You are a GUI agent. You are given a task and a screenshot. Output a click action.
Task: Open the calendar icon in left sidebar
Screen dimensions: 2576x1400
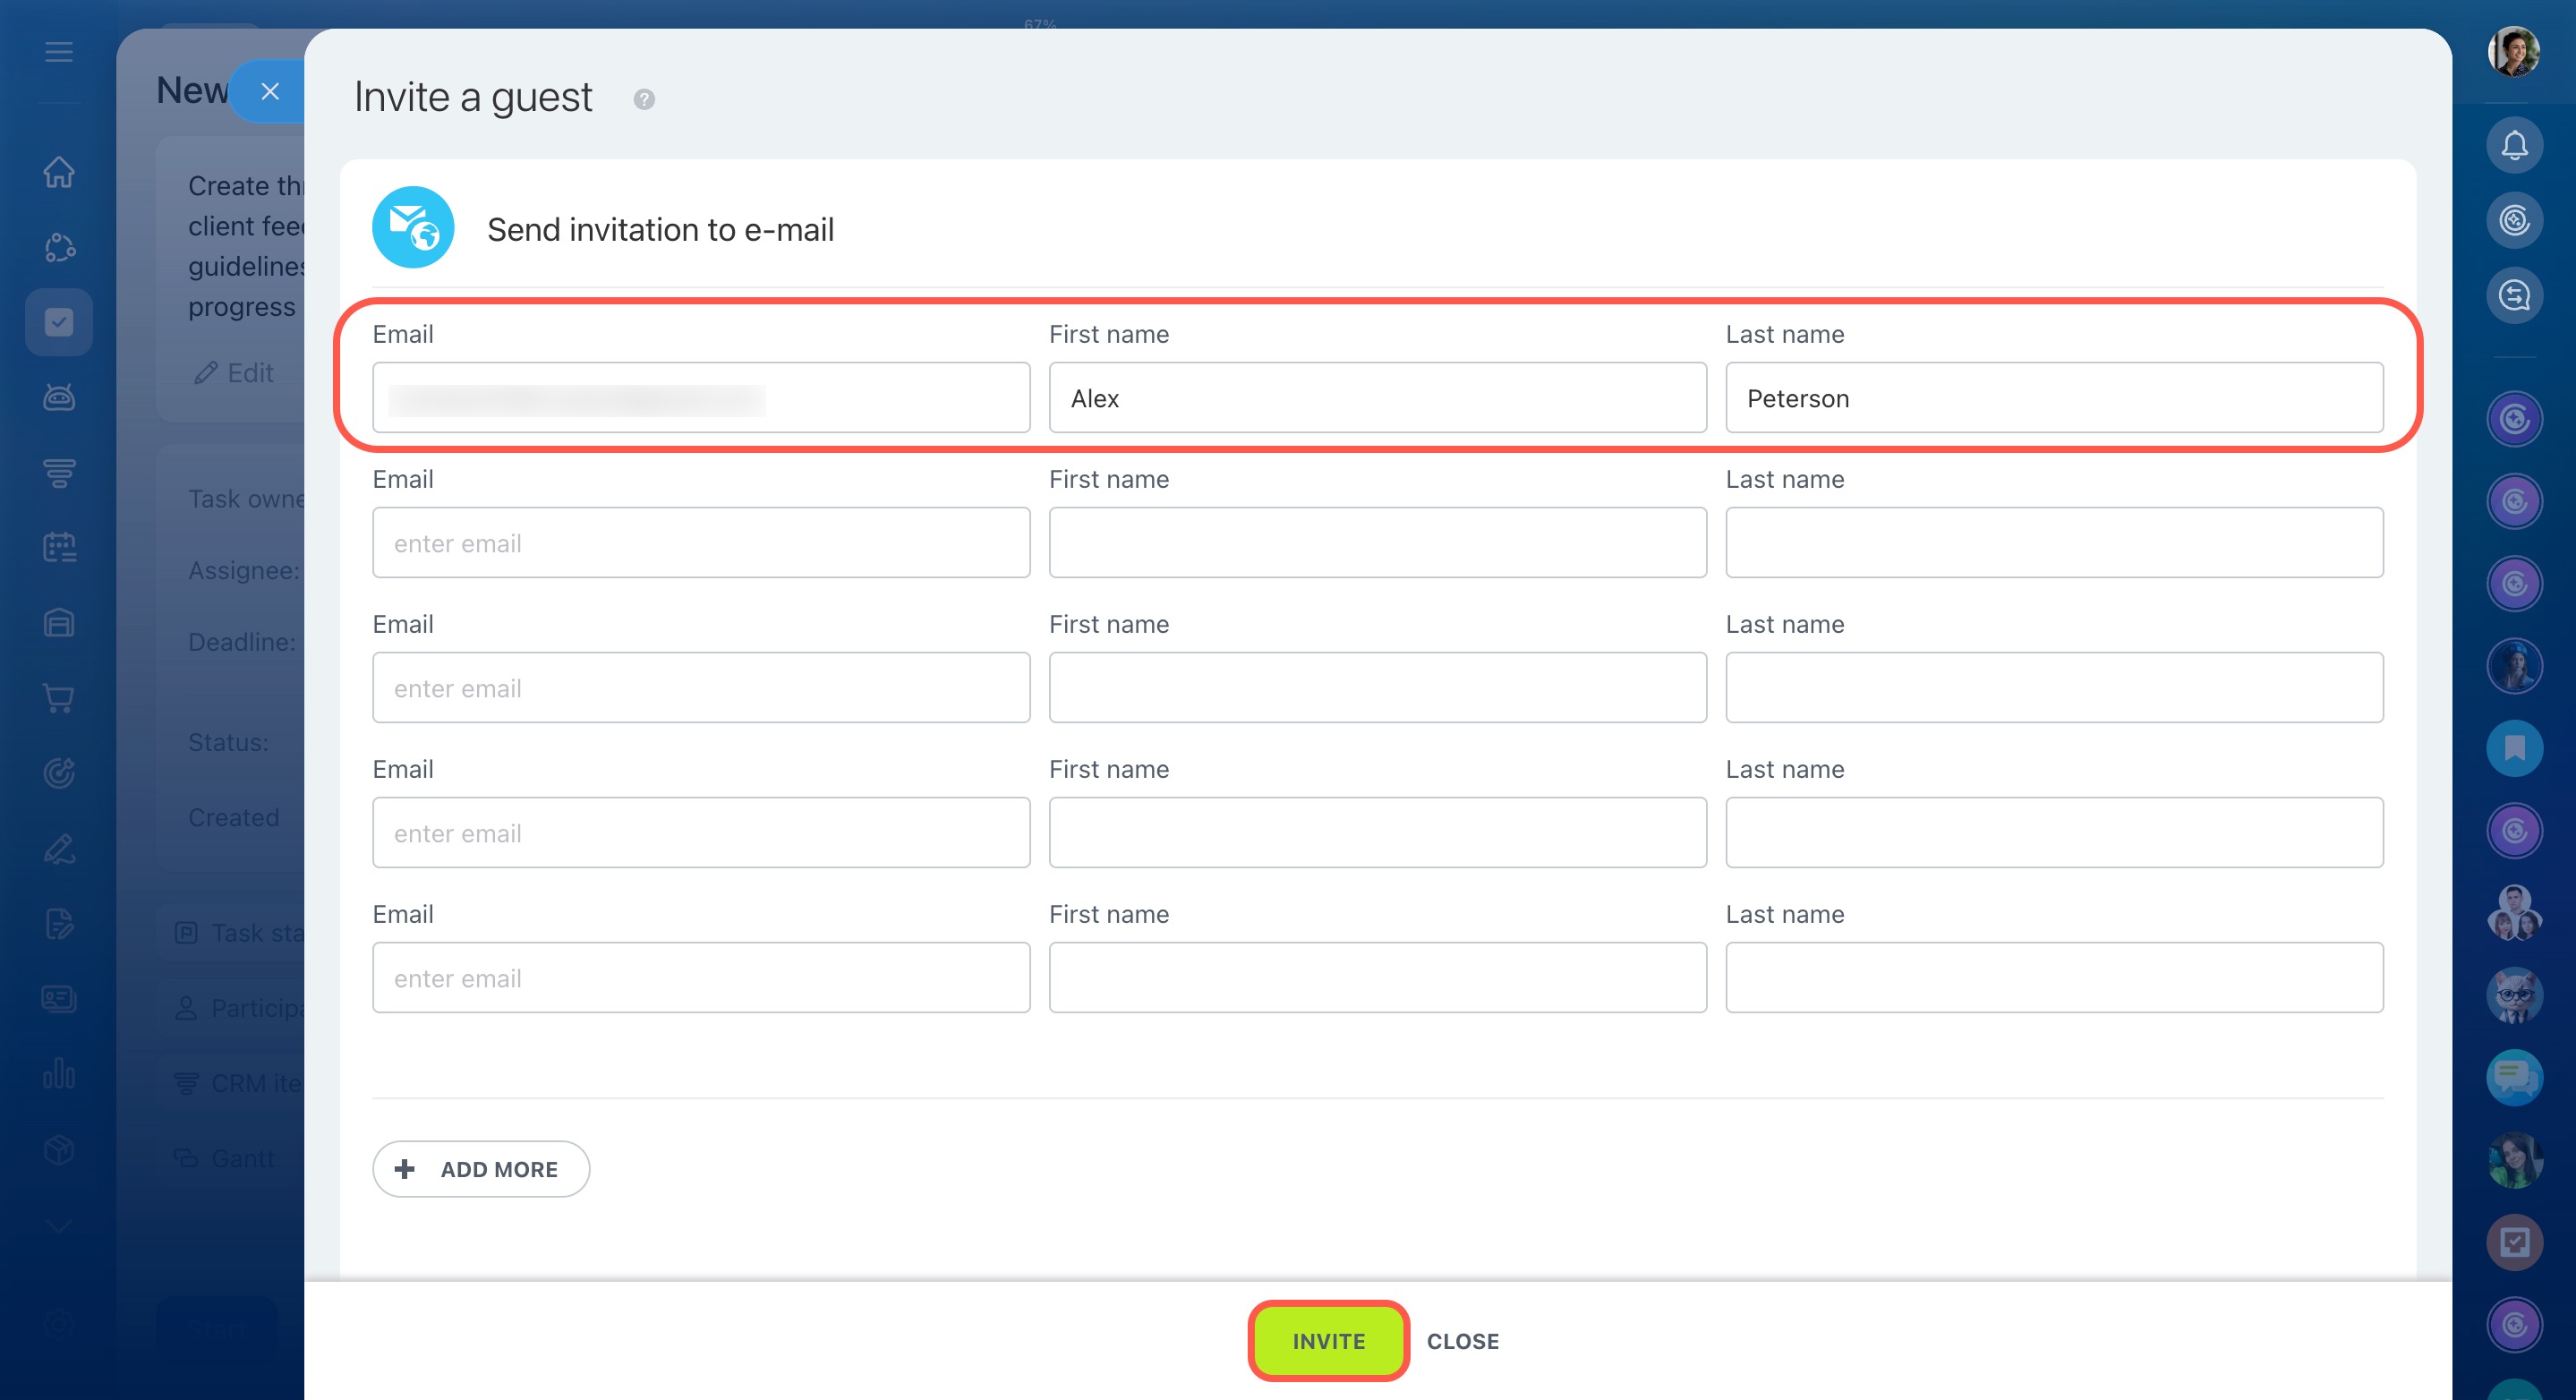[59, 547]
